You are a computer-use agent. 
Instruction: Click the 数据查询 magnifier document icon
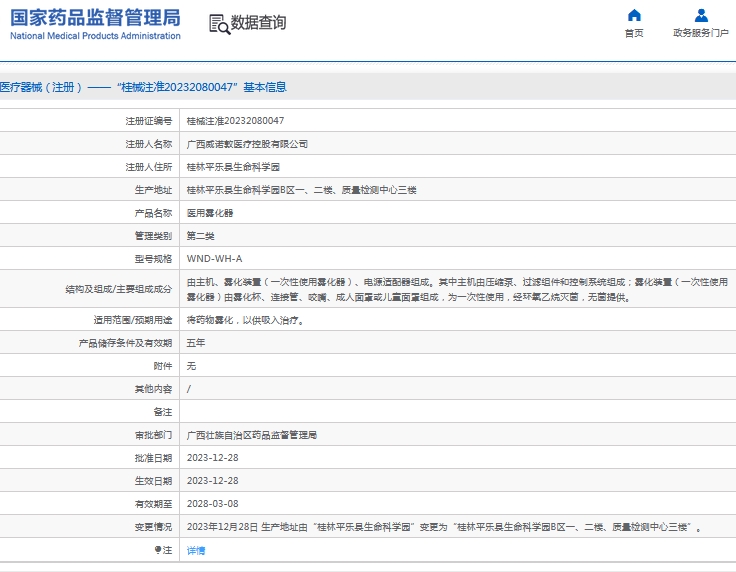(219, 24)
